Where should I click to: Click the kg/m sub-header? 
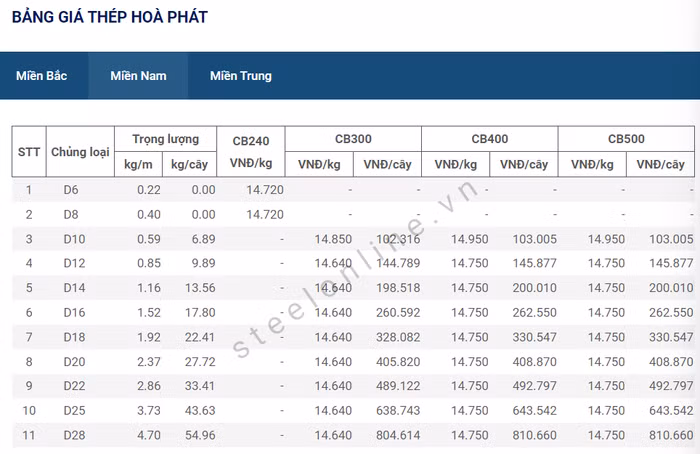click(x=138, y=164)
